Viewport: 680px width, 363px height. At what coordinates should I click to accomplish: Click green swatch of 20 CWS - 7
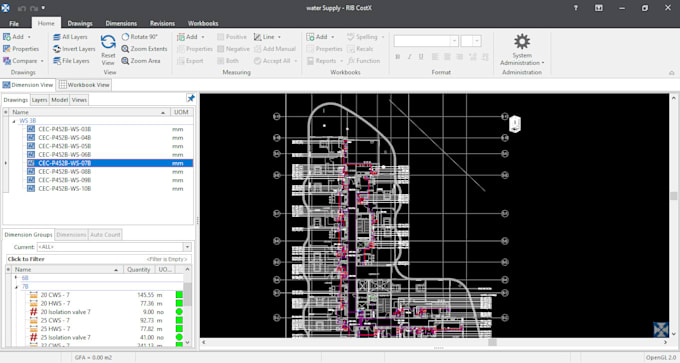click(179, 295)
